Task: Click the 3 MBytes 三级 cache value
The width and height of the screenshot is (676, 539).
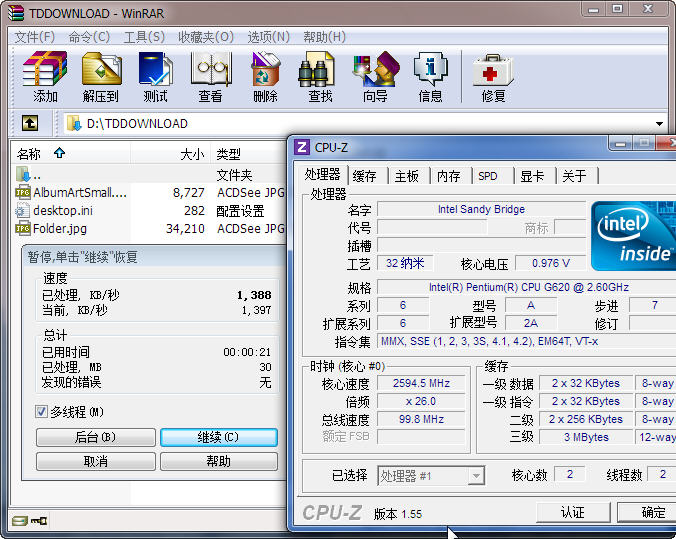Action: (x=586, y=437)
